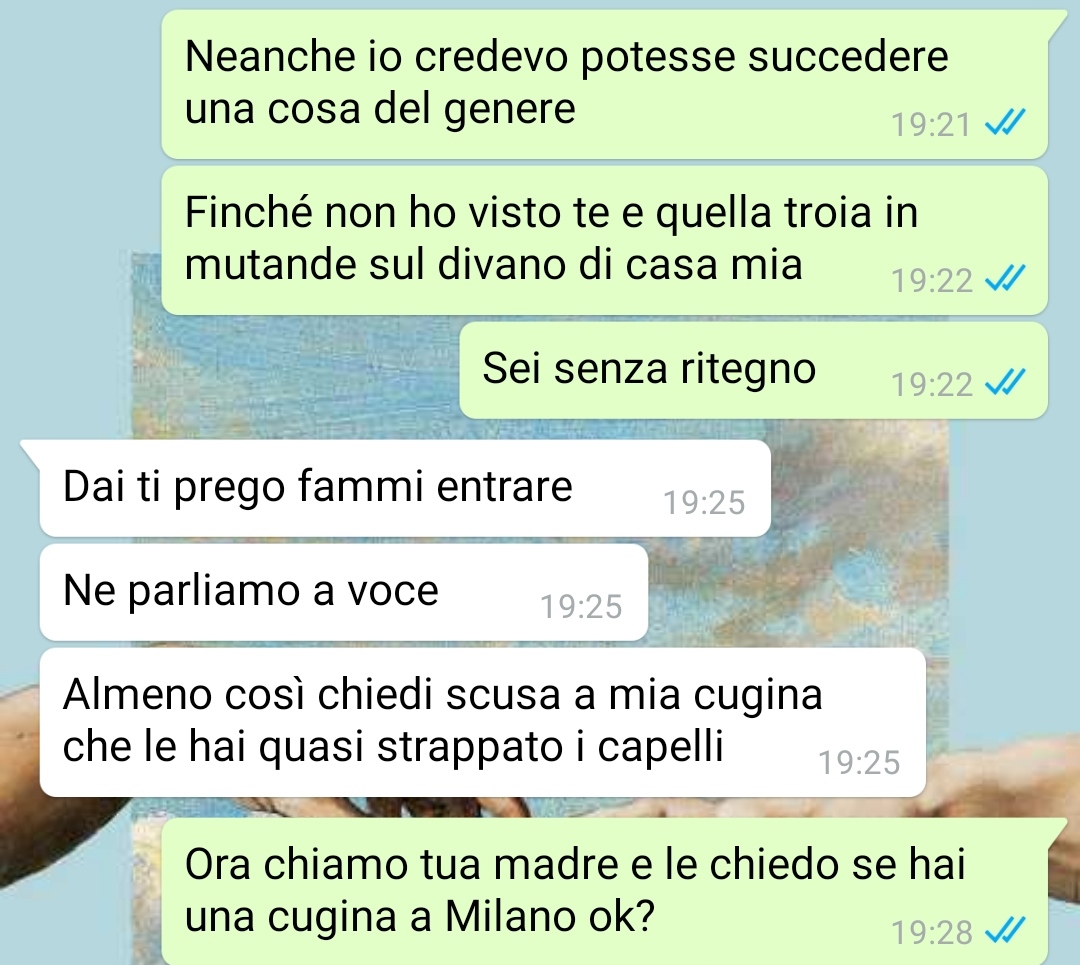Image resolution: width=1080 pixels, height=965 pixels.
Task: Tap the message about 'mia cugina'
Action: (482, 723)
